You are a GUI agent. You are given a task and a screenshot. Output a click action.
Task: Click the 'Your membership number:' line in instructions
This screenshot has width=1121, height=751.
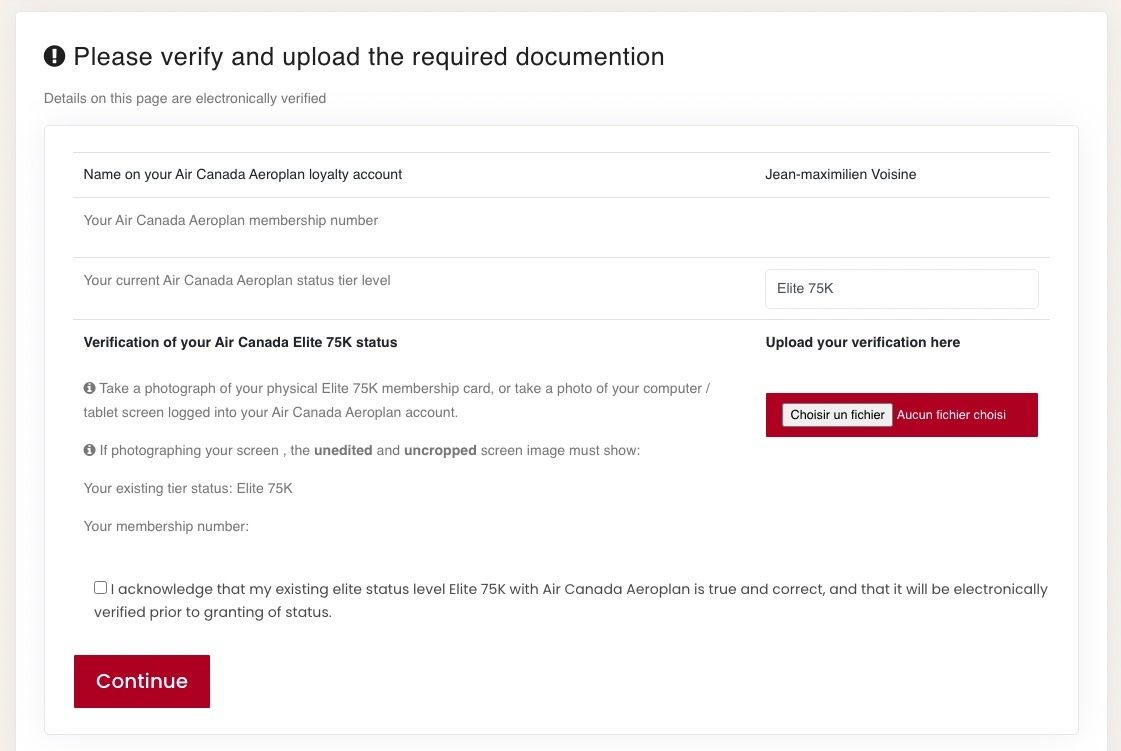tap(166, 527)
